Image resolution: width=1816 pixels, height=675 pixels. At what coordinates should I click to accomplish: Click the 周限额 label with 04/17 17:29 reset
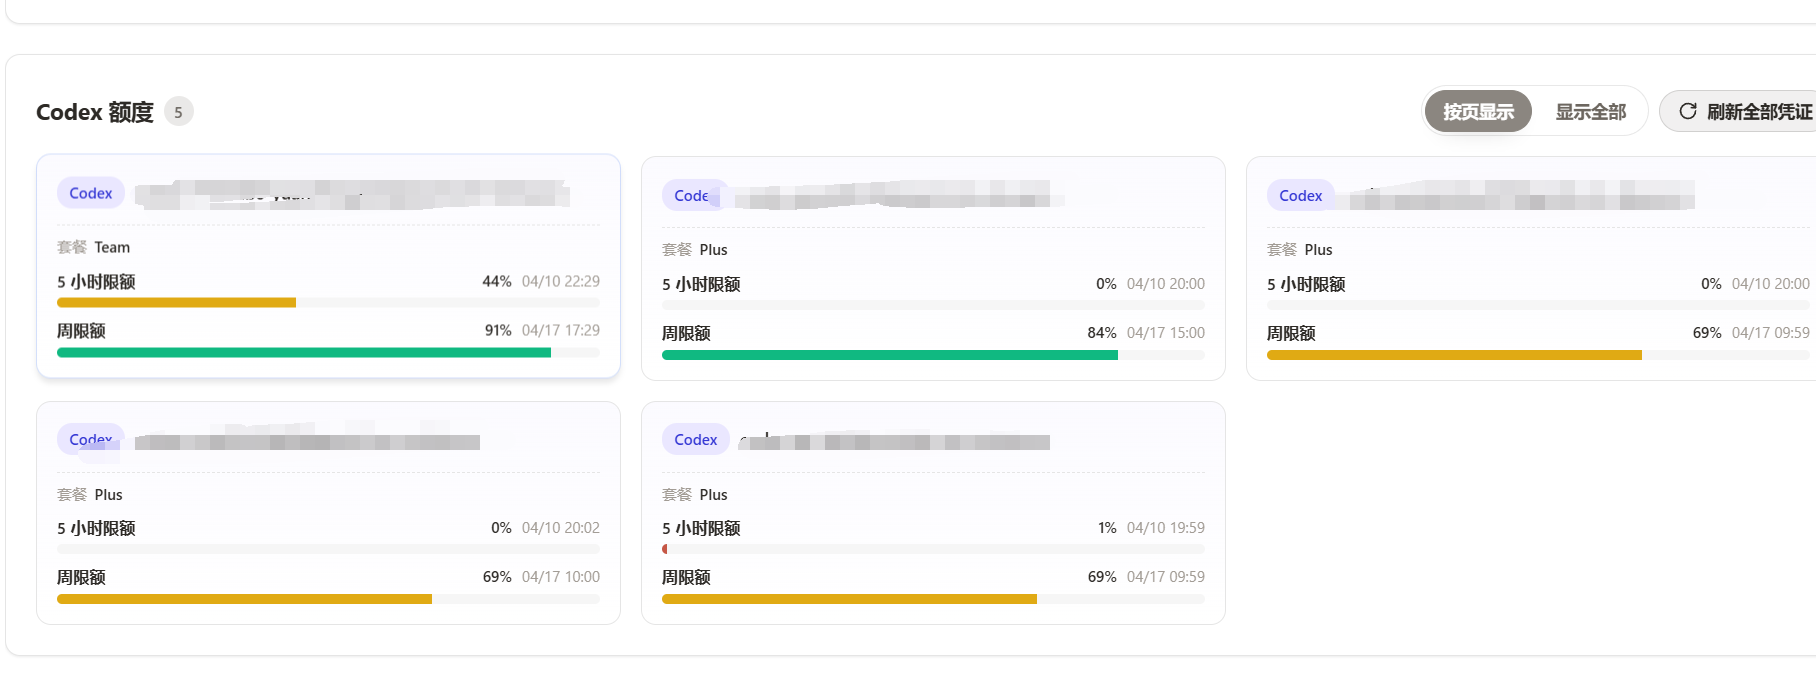tap(81, 330)
